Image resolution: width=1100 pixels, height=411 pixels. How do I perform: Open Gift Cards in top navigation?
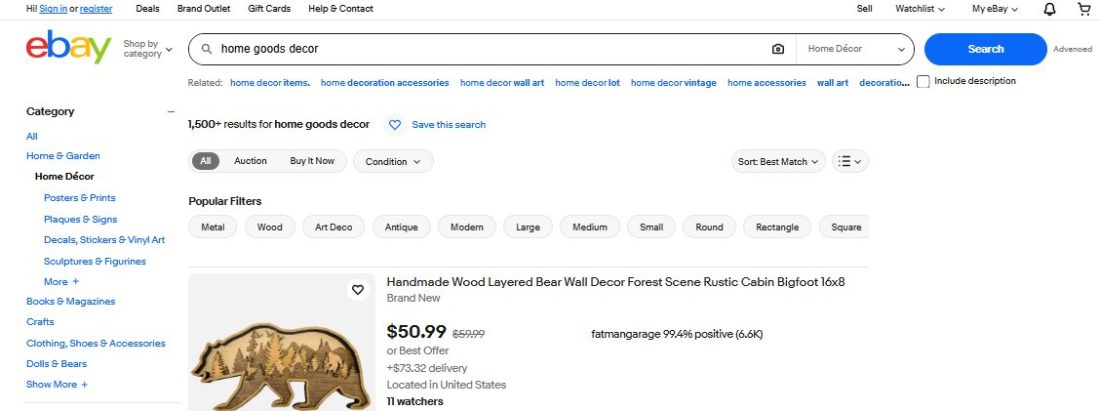(x=269, y=9)
